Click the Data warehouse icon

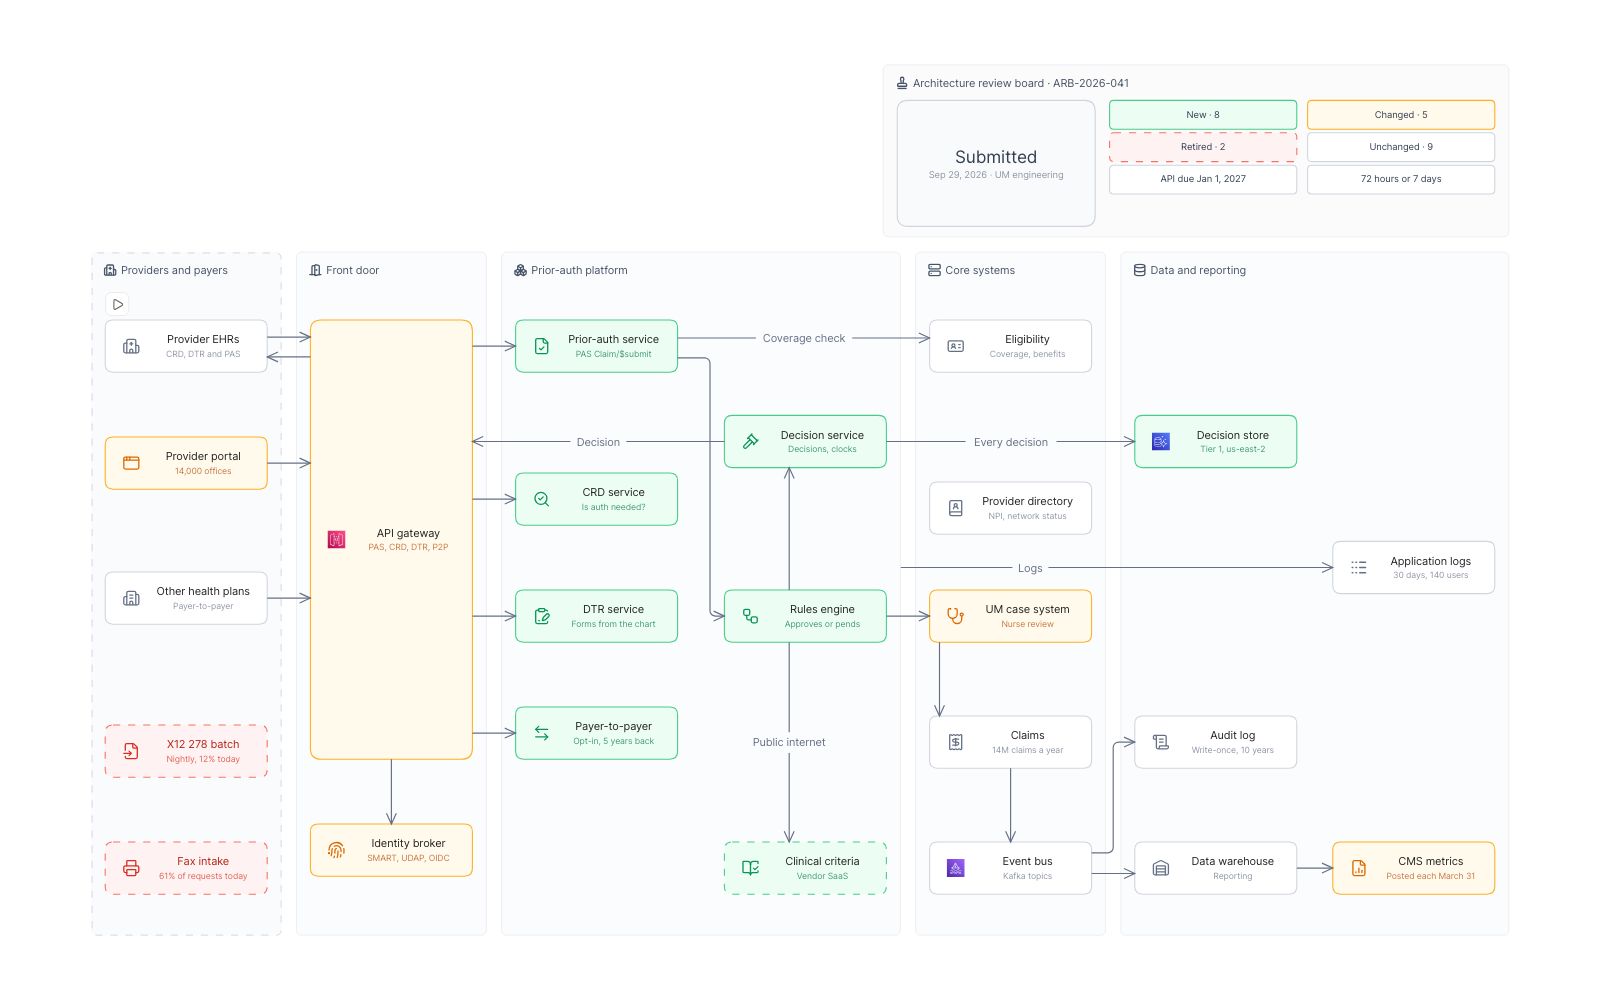point(1160,868)
